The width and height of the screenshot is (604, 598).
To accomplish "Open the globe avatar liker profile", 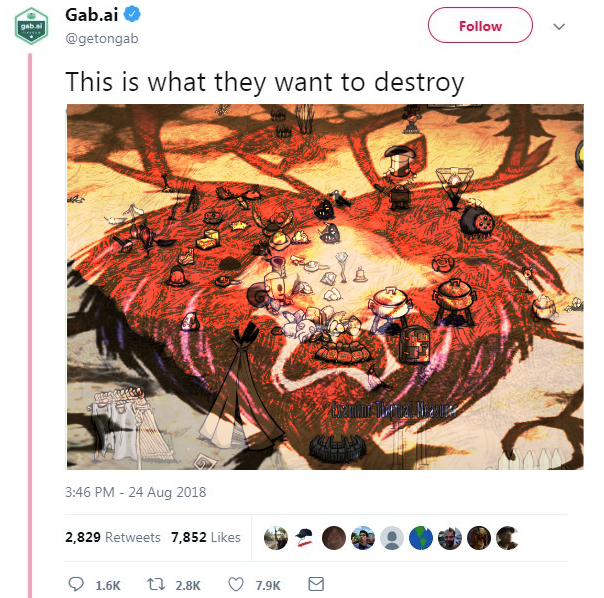I will 421,538.
